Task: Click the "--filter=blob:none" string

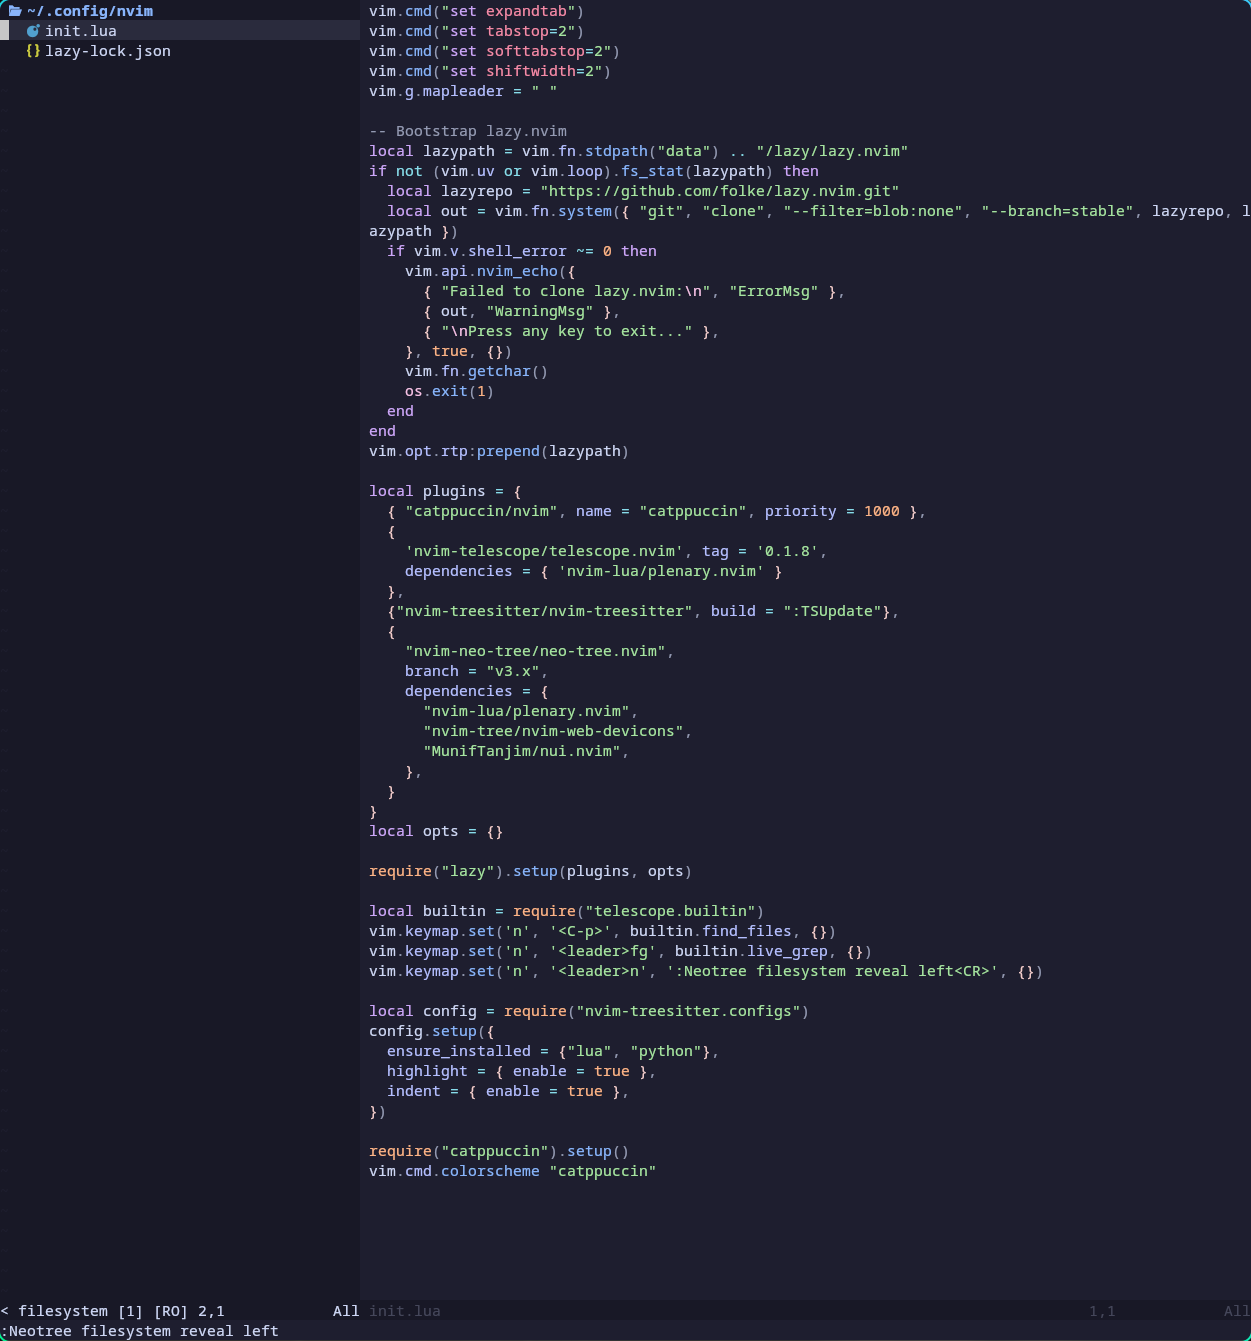Action: [873, 211]
